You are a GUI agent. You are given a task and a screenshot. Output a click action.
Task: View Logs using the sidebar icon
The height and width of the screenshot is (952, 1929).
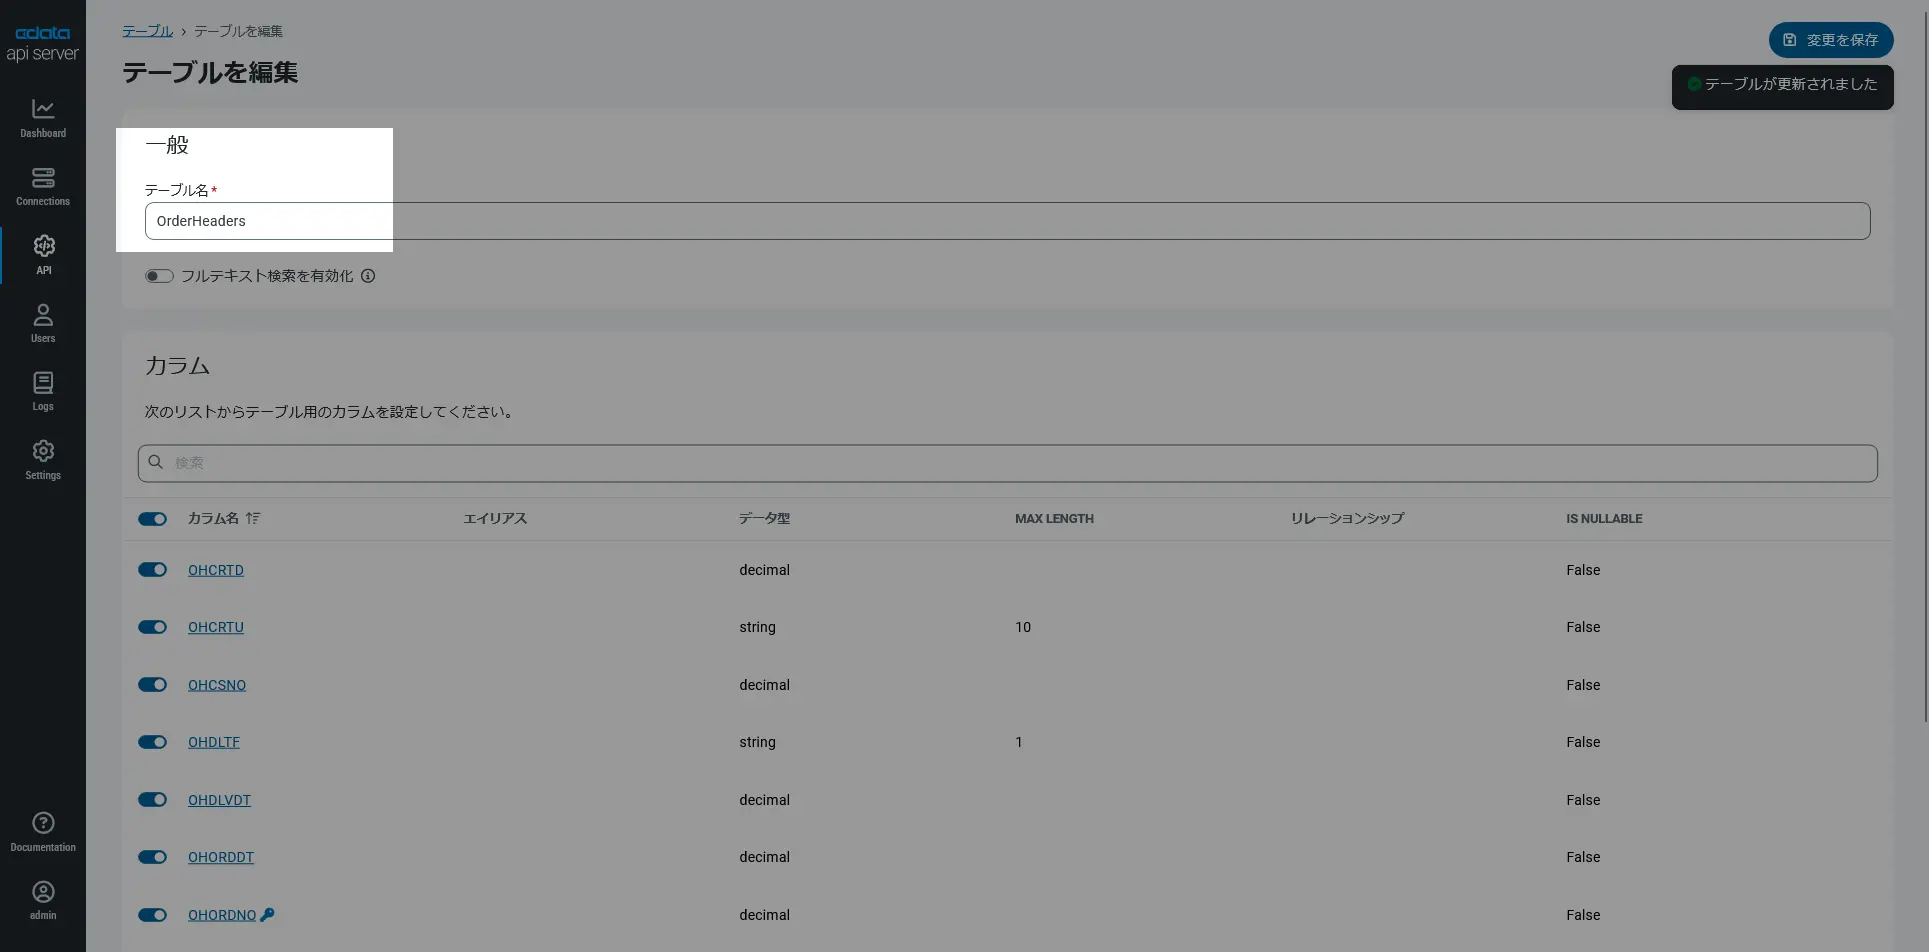[x=42, y=389]
